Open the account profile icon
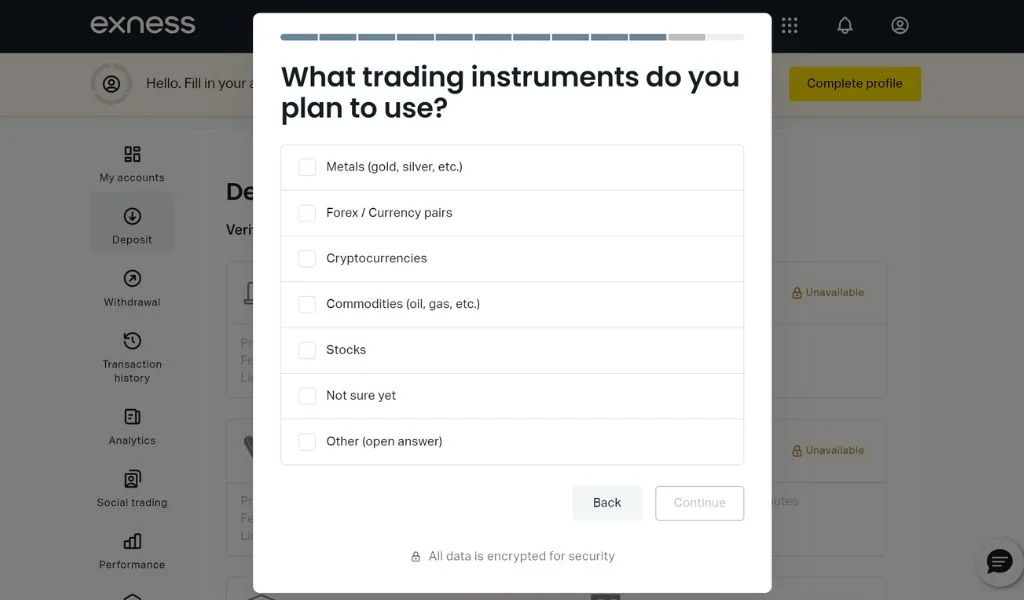Viewport: 1024px width, 600px height. pyautogui.click(x=899, y=26)
